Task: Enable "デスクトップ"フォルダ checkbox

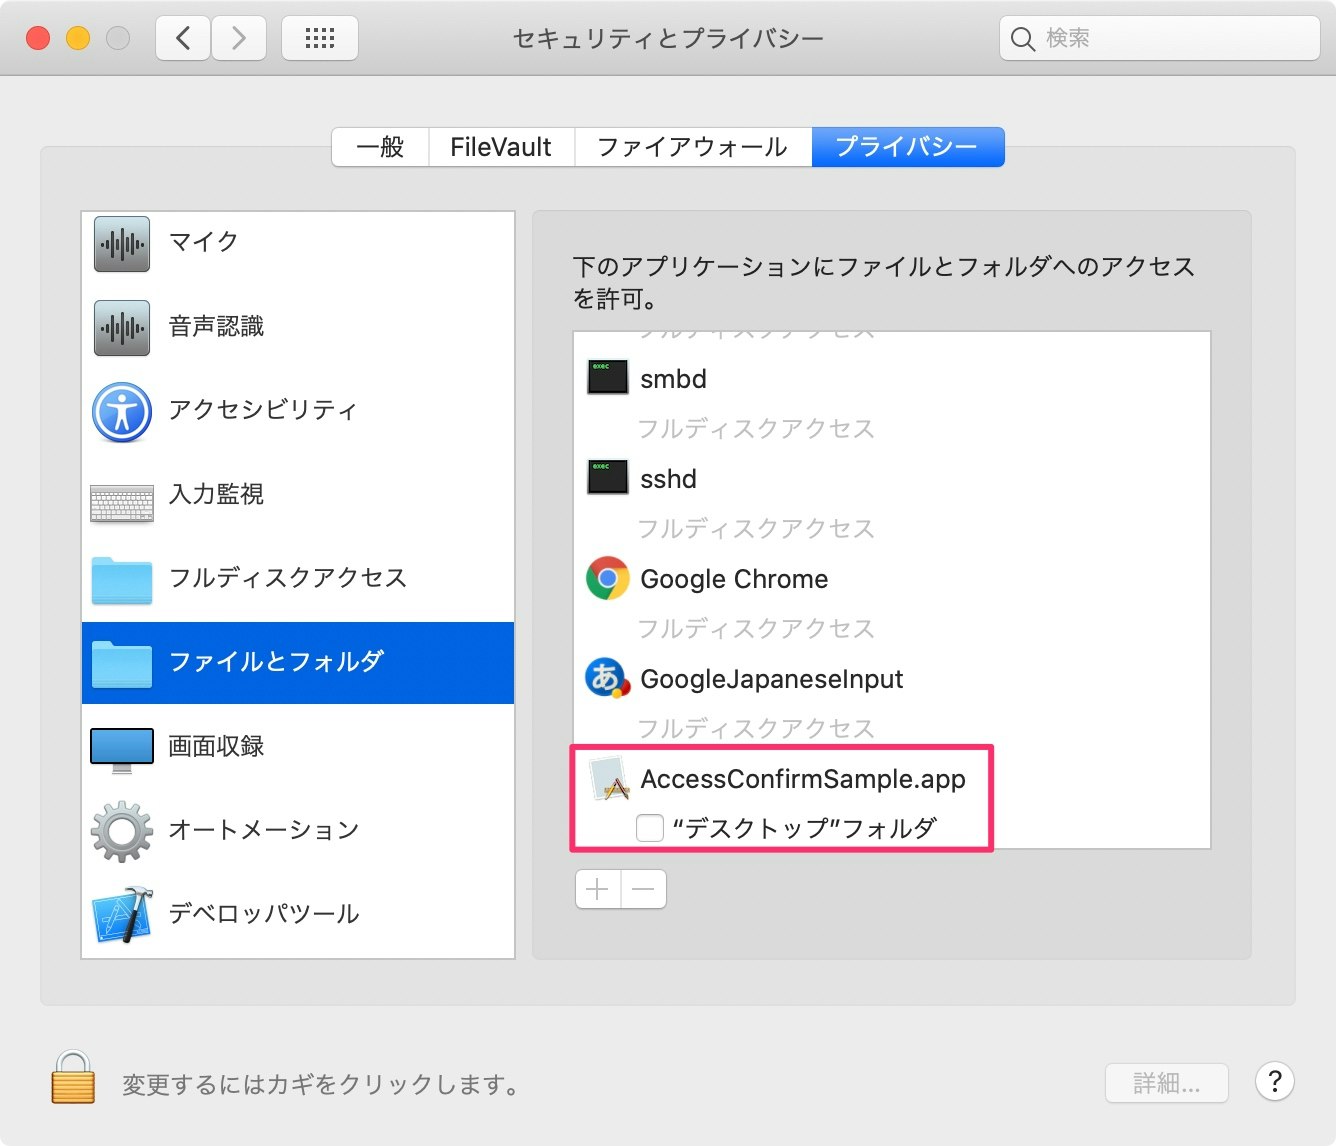Action: (650, 828)
